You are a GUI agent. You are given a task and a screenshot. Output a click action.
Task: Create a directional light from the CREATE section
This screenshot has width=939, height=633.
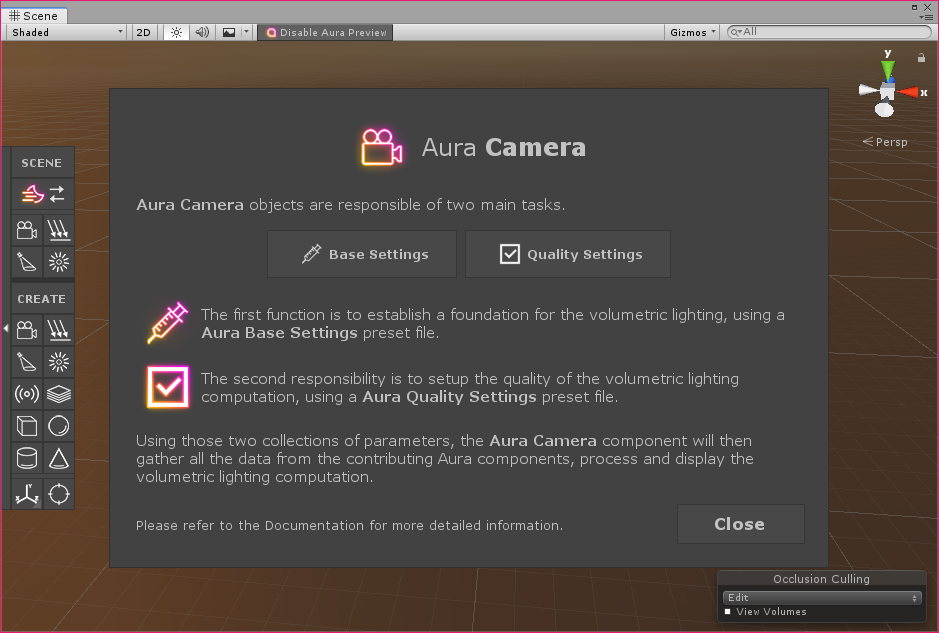tap(59, 330)
